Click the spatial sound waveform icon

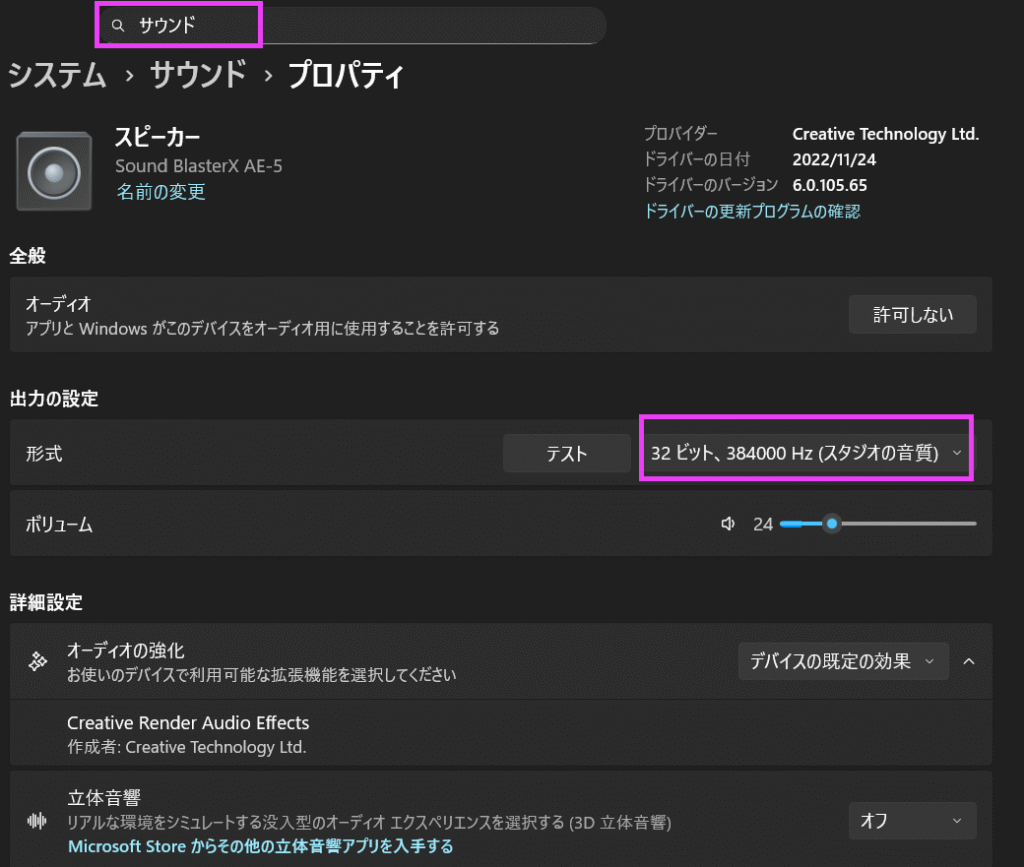(37, 821)
